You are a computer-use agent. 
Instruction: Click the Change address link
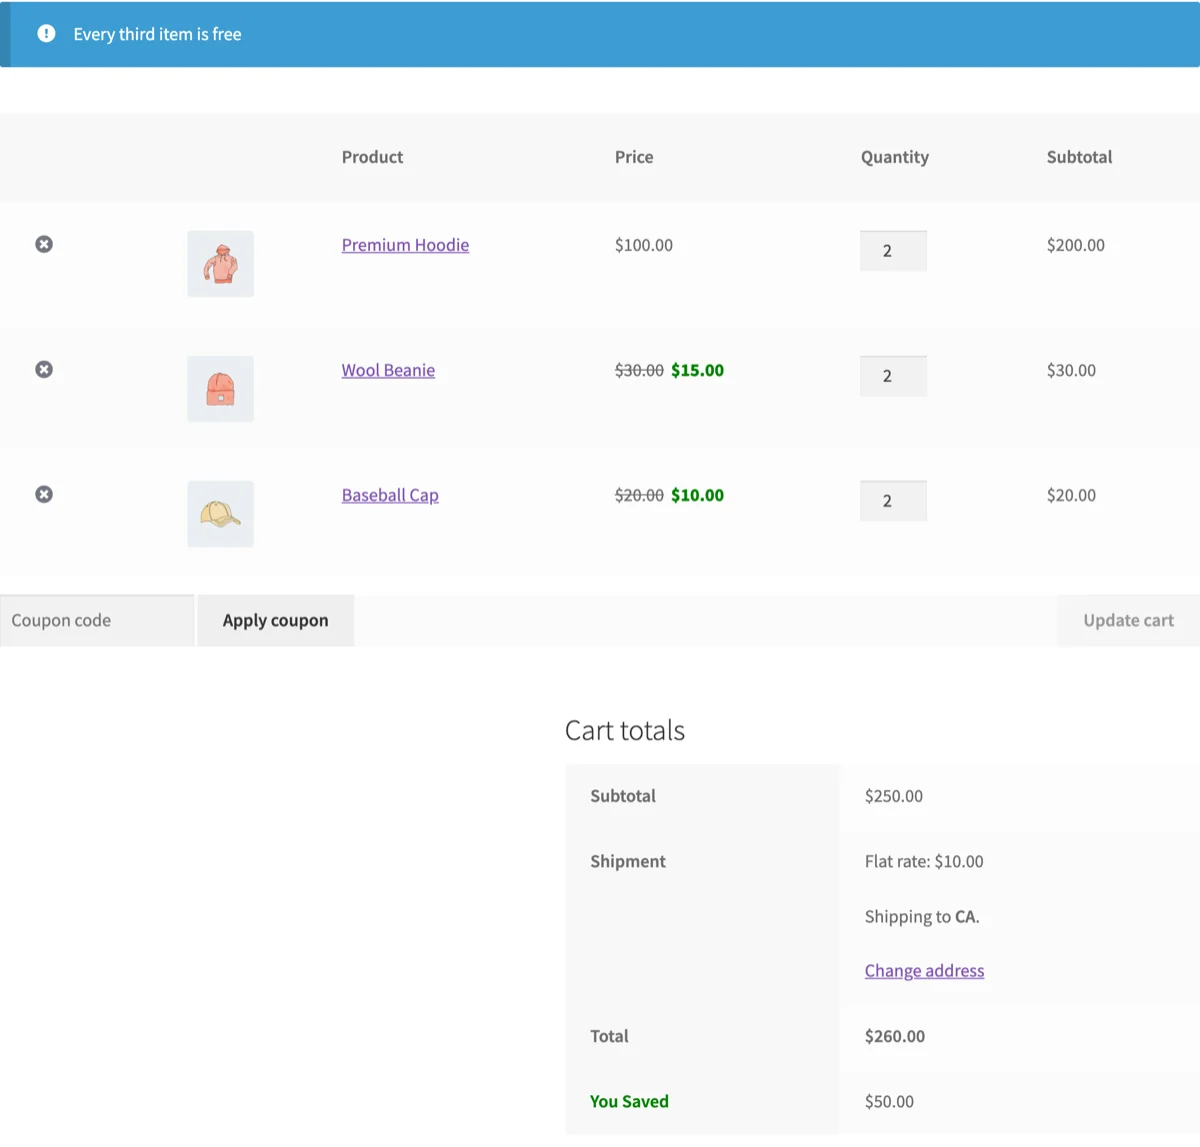coord(924,971)
